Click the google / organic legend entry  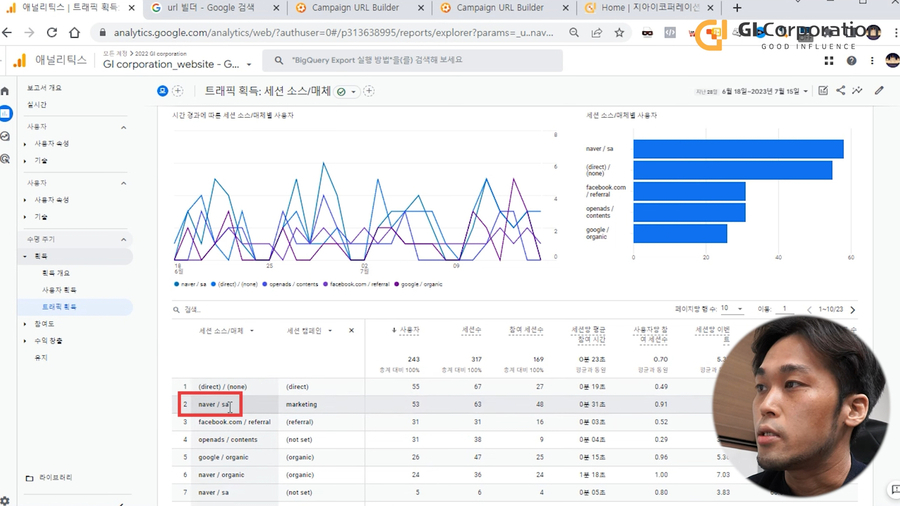[418, 284]
